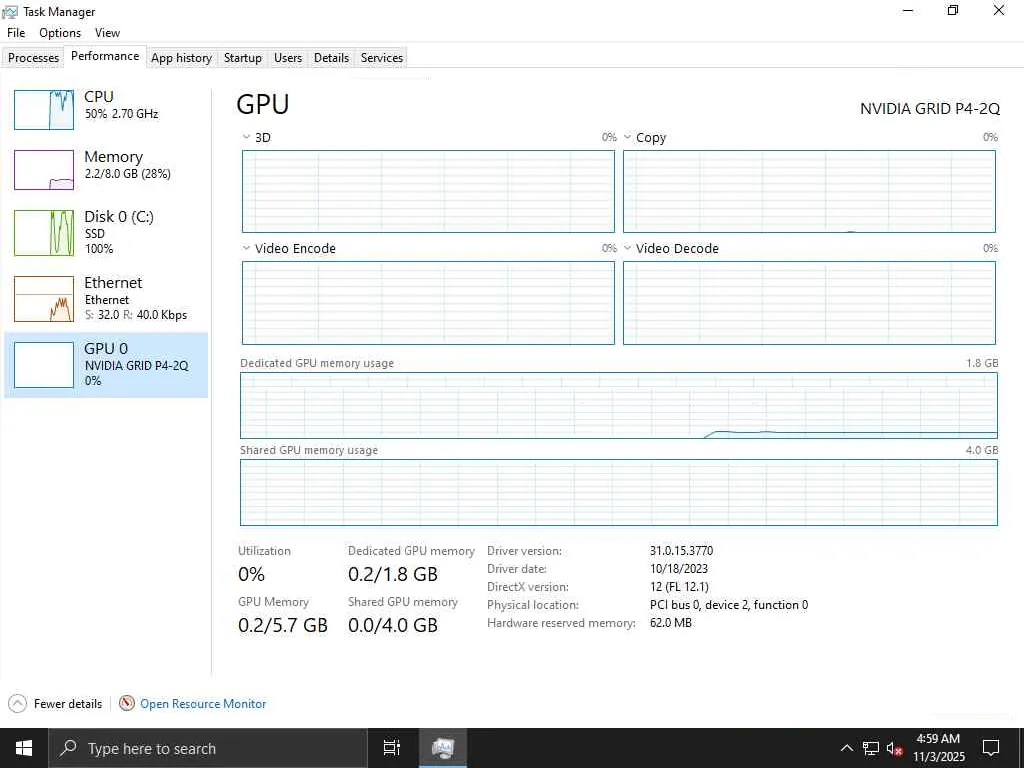This screenshot has height=768, width=1024.
Task: Open the Options menu
Action: point(60,33)
